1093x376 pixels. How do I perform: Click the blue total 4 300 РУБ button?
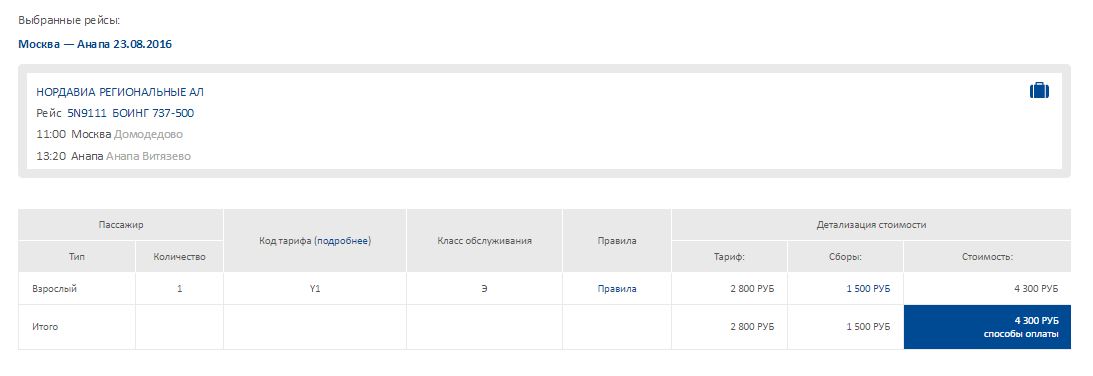click(x=987, y=327)
